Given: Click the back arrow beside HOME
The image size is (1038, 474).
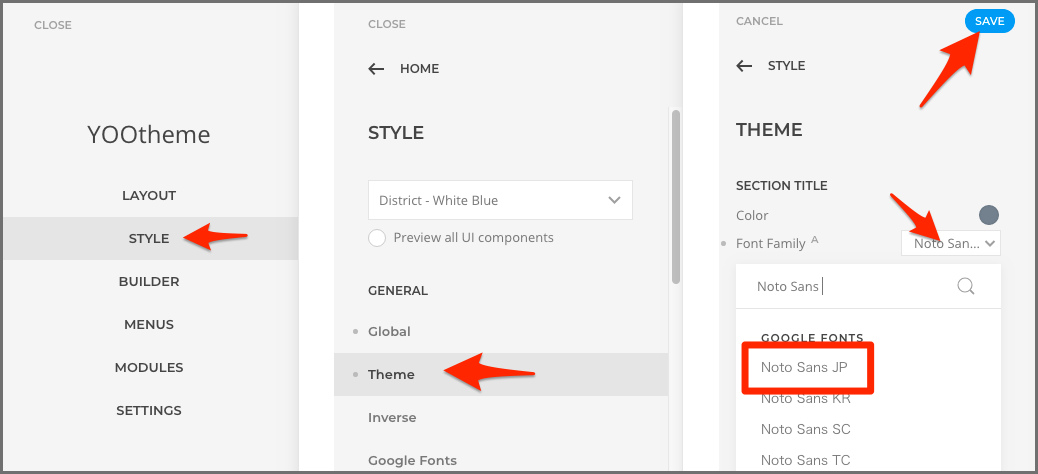Looking at the screenshot, I should click(x=376, y=69).
